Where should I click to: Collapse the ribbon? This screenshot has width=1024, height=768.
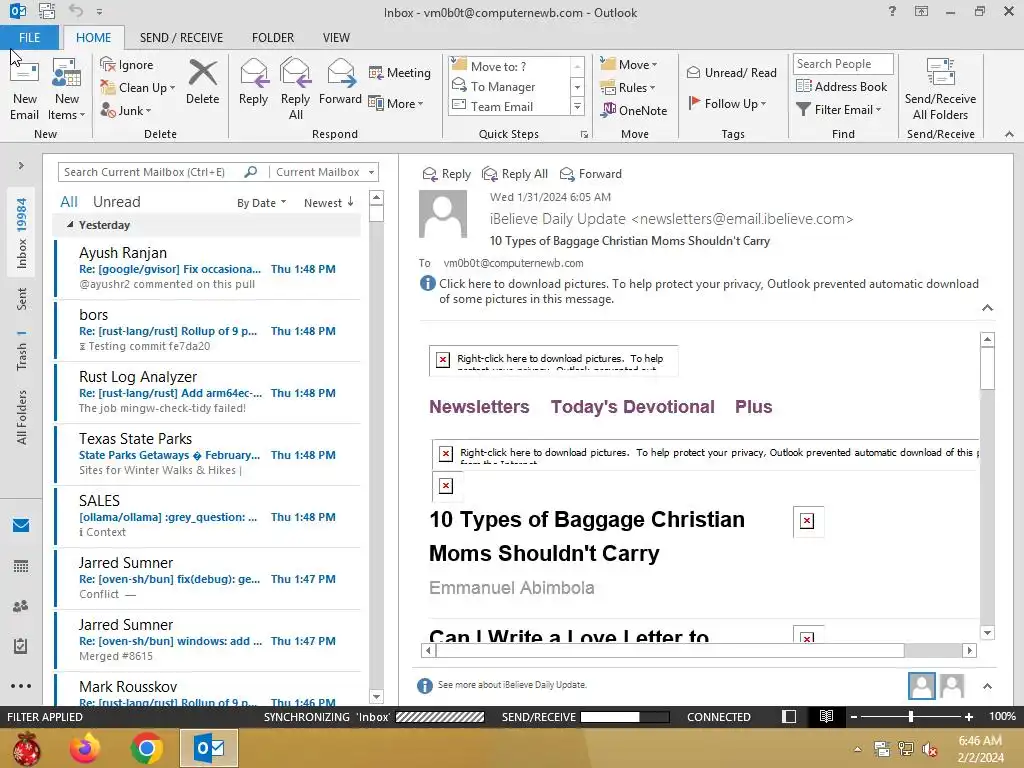tap(1009, 134)
